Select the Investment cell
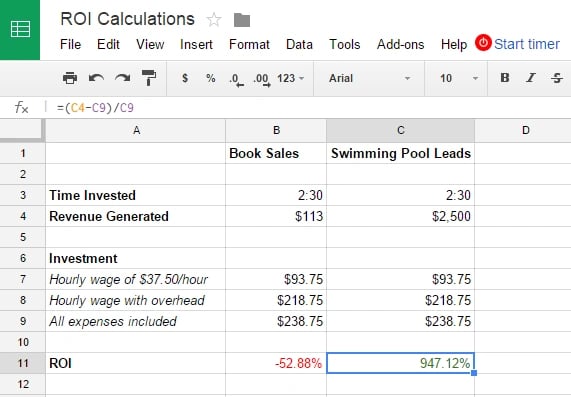The height and width of the screenshot is (397, 571). [135, 258]
